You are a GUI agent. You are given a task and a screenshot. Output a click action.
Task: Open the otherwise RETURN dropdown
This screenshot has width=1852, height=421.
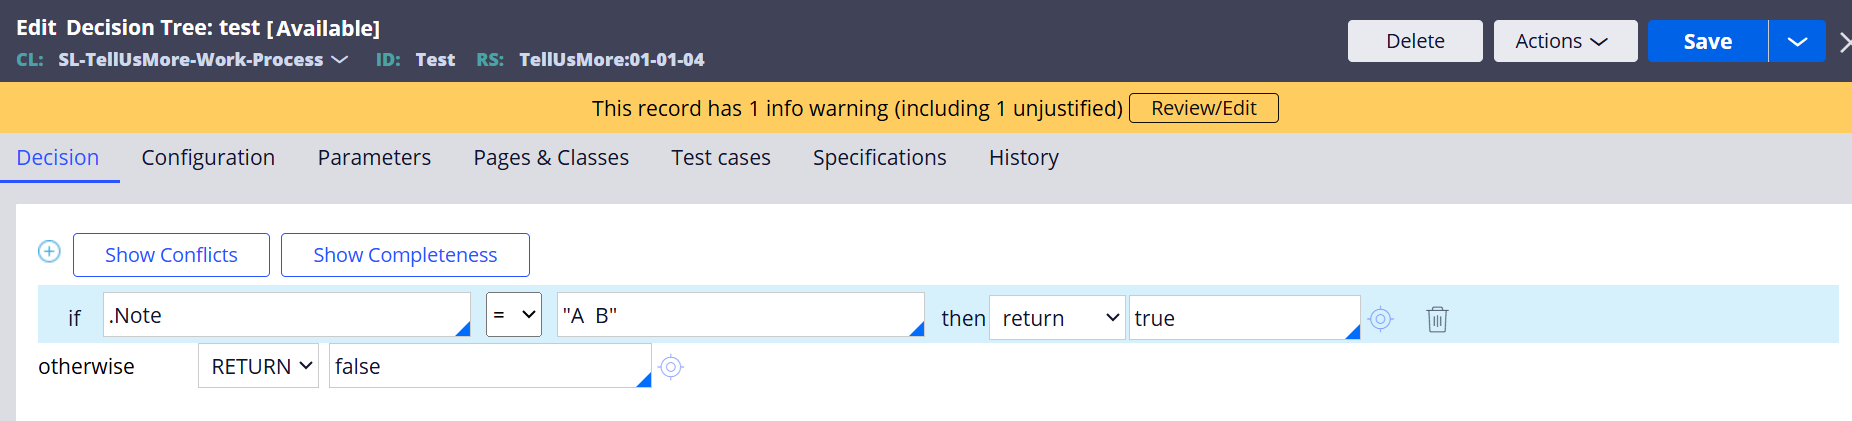tap(258, 366)
